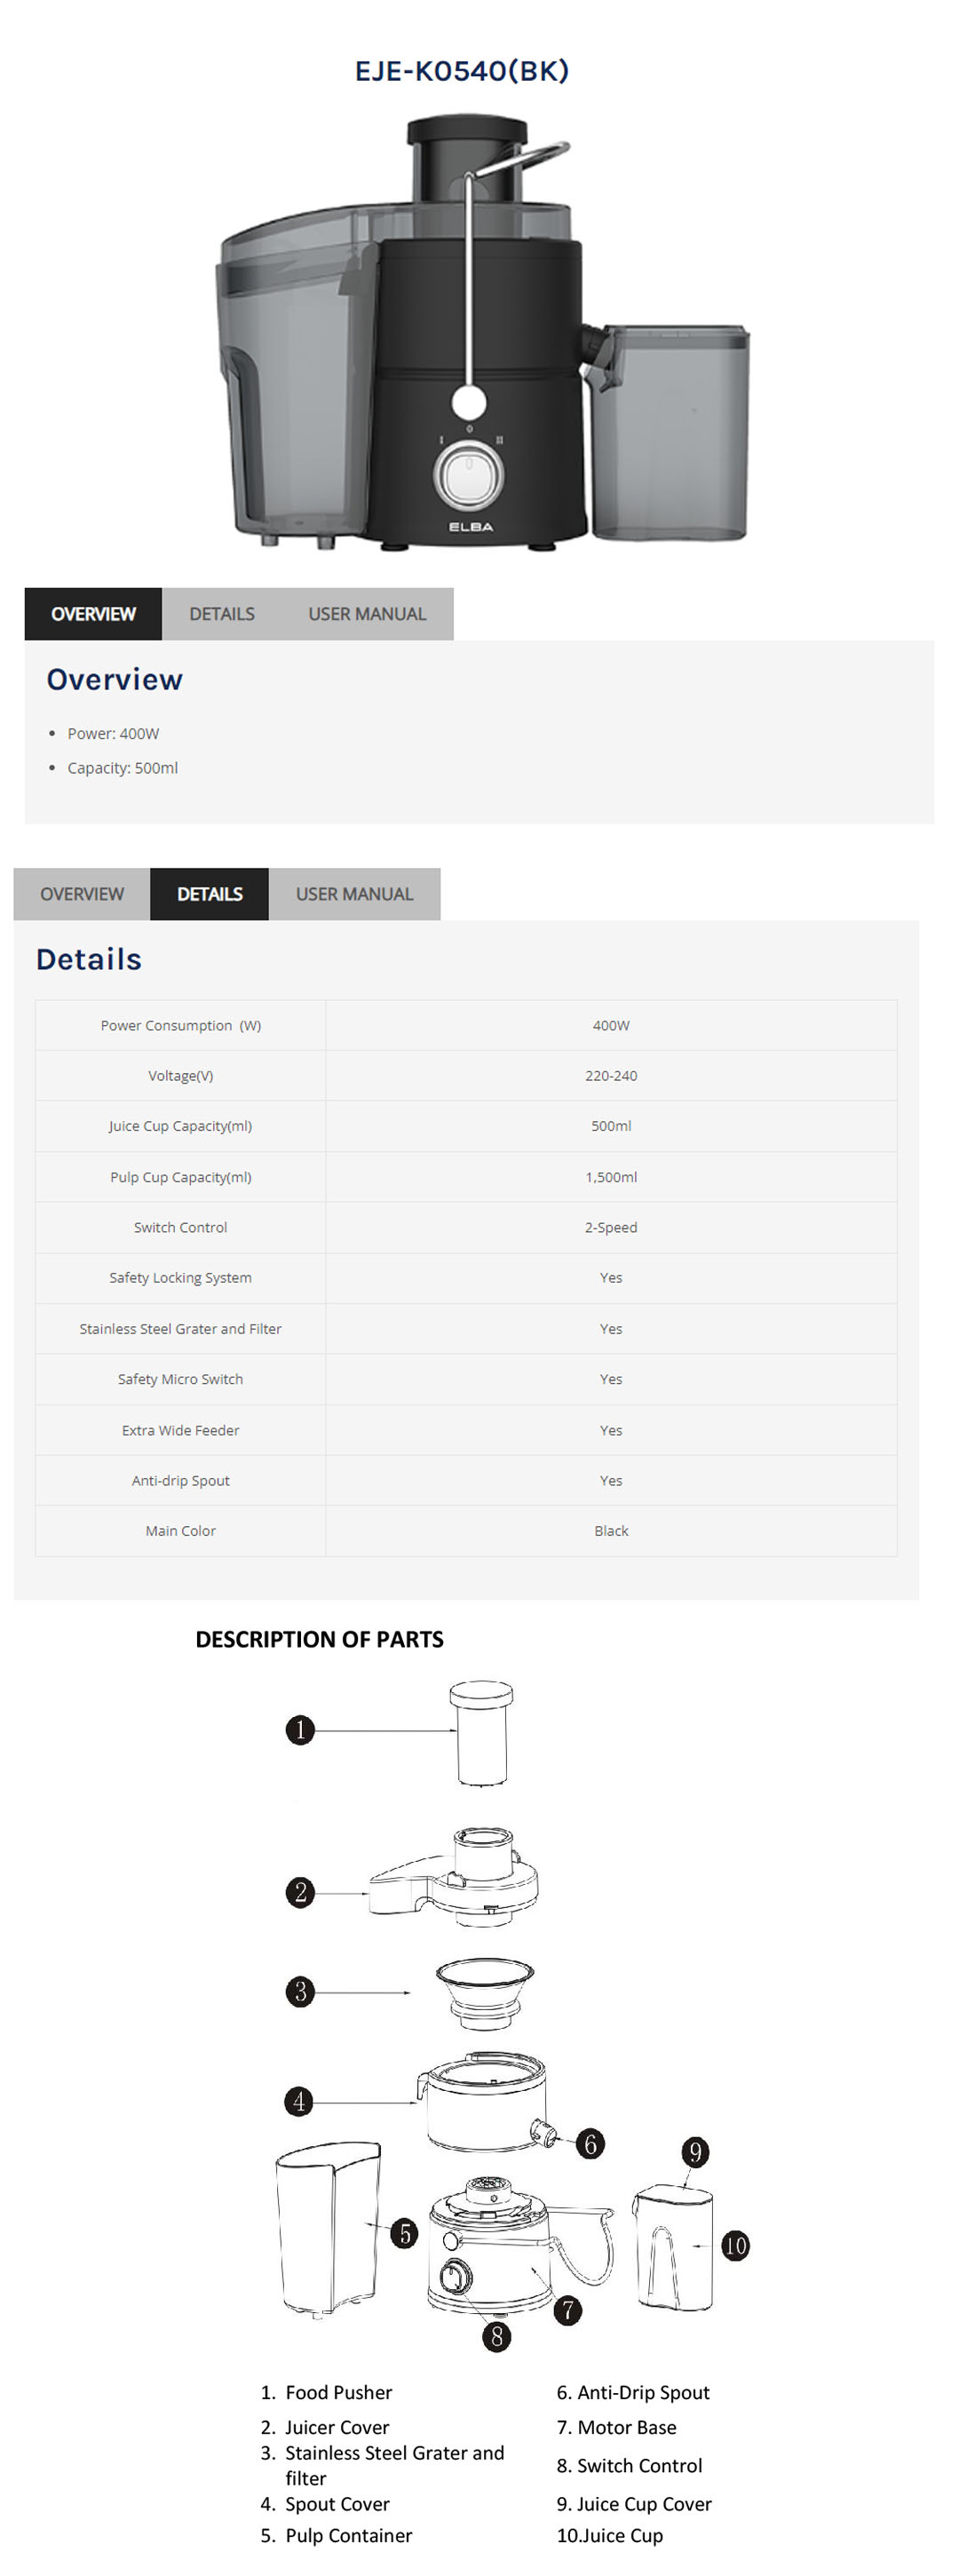Open USER MANUAL tab above the Details heading
The image size is (959, 2576).
click(x=354, y=894)
